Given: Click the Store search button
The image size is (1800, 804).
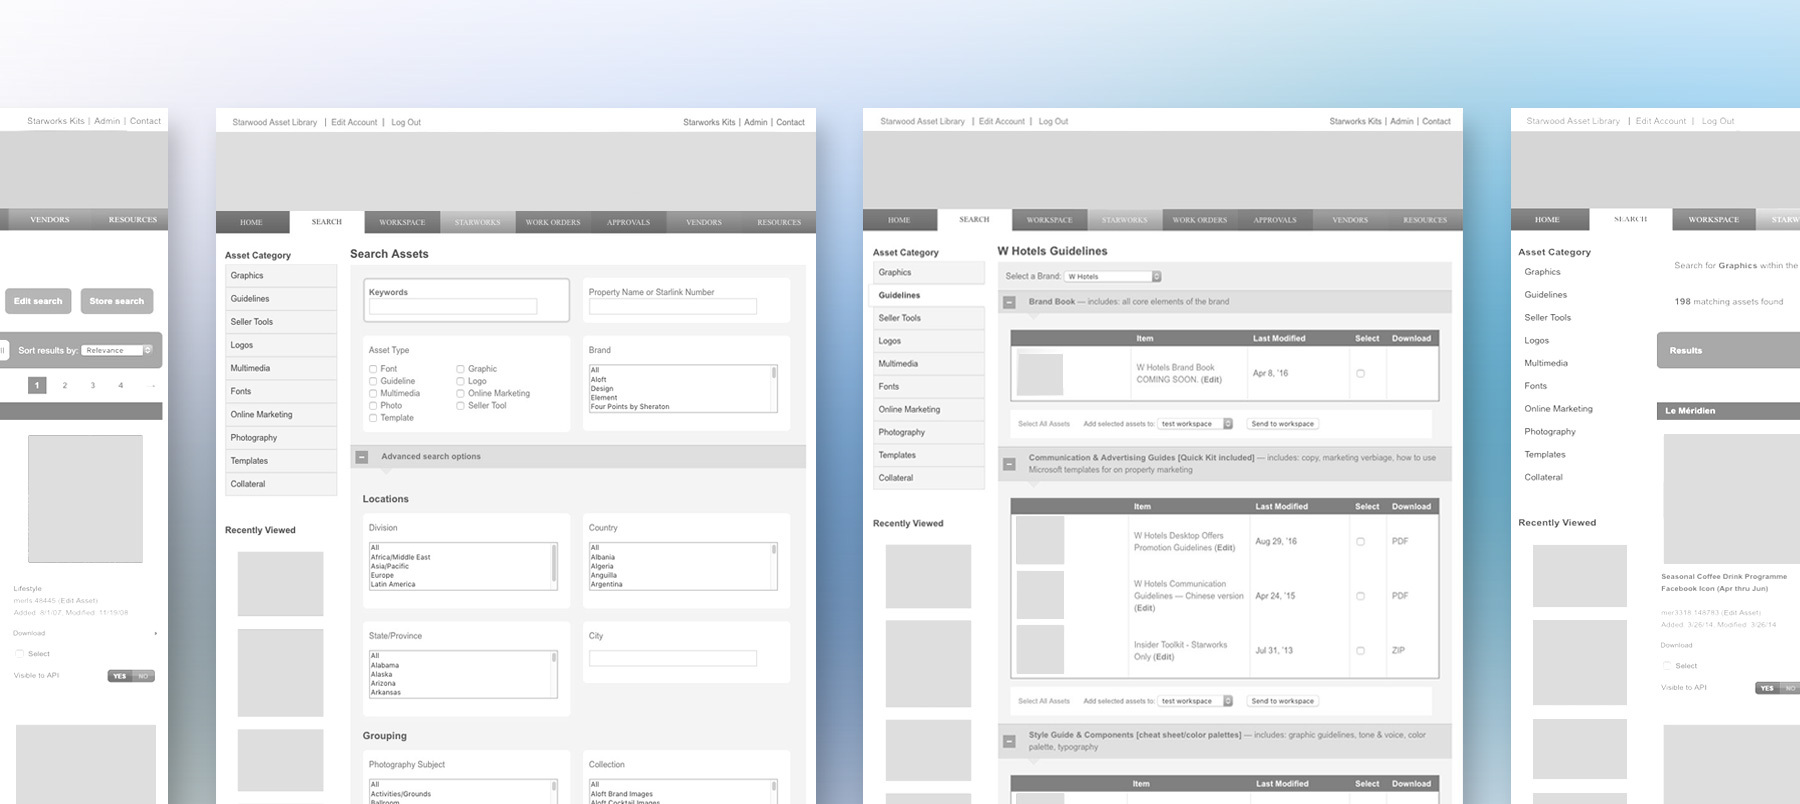Looking at the screenshot, I should click(117, 301).
